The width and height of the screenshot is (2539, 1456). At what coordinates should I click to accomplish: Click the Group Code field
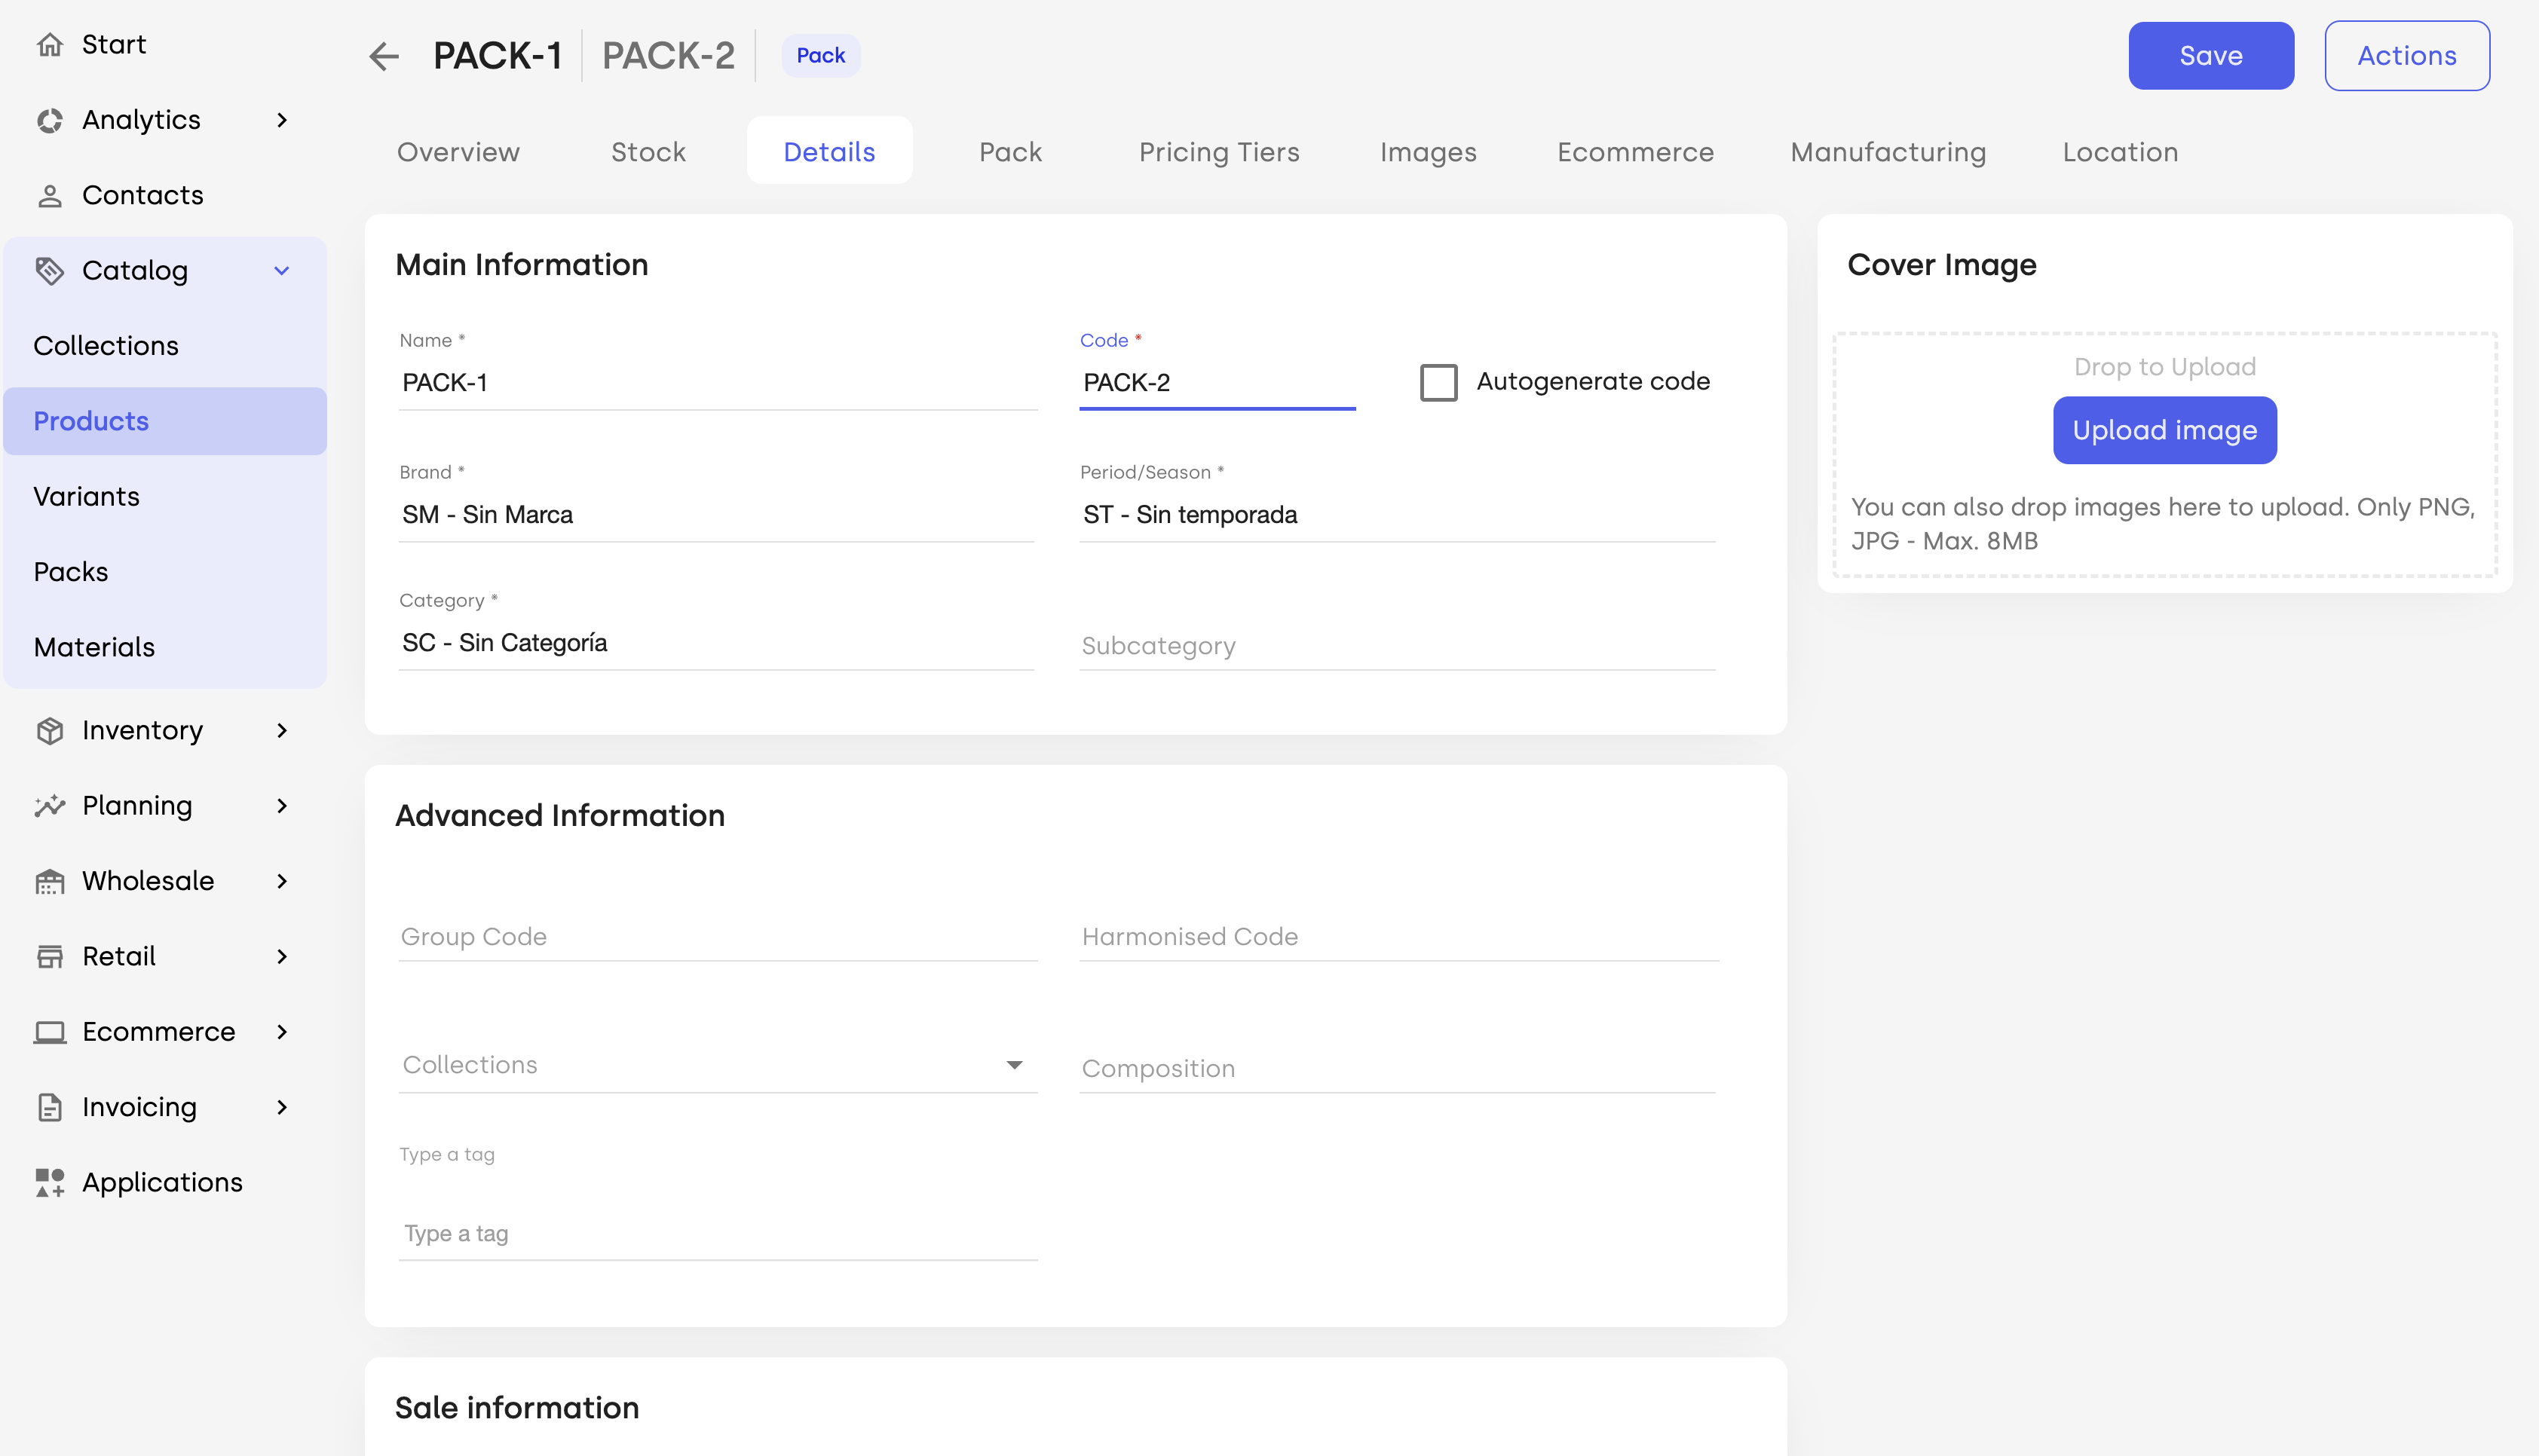(718, 937)
